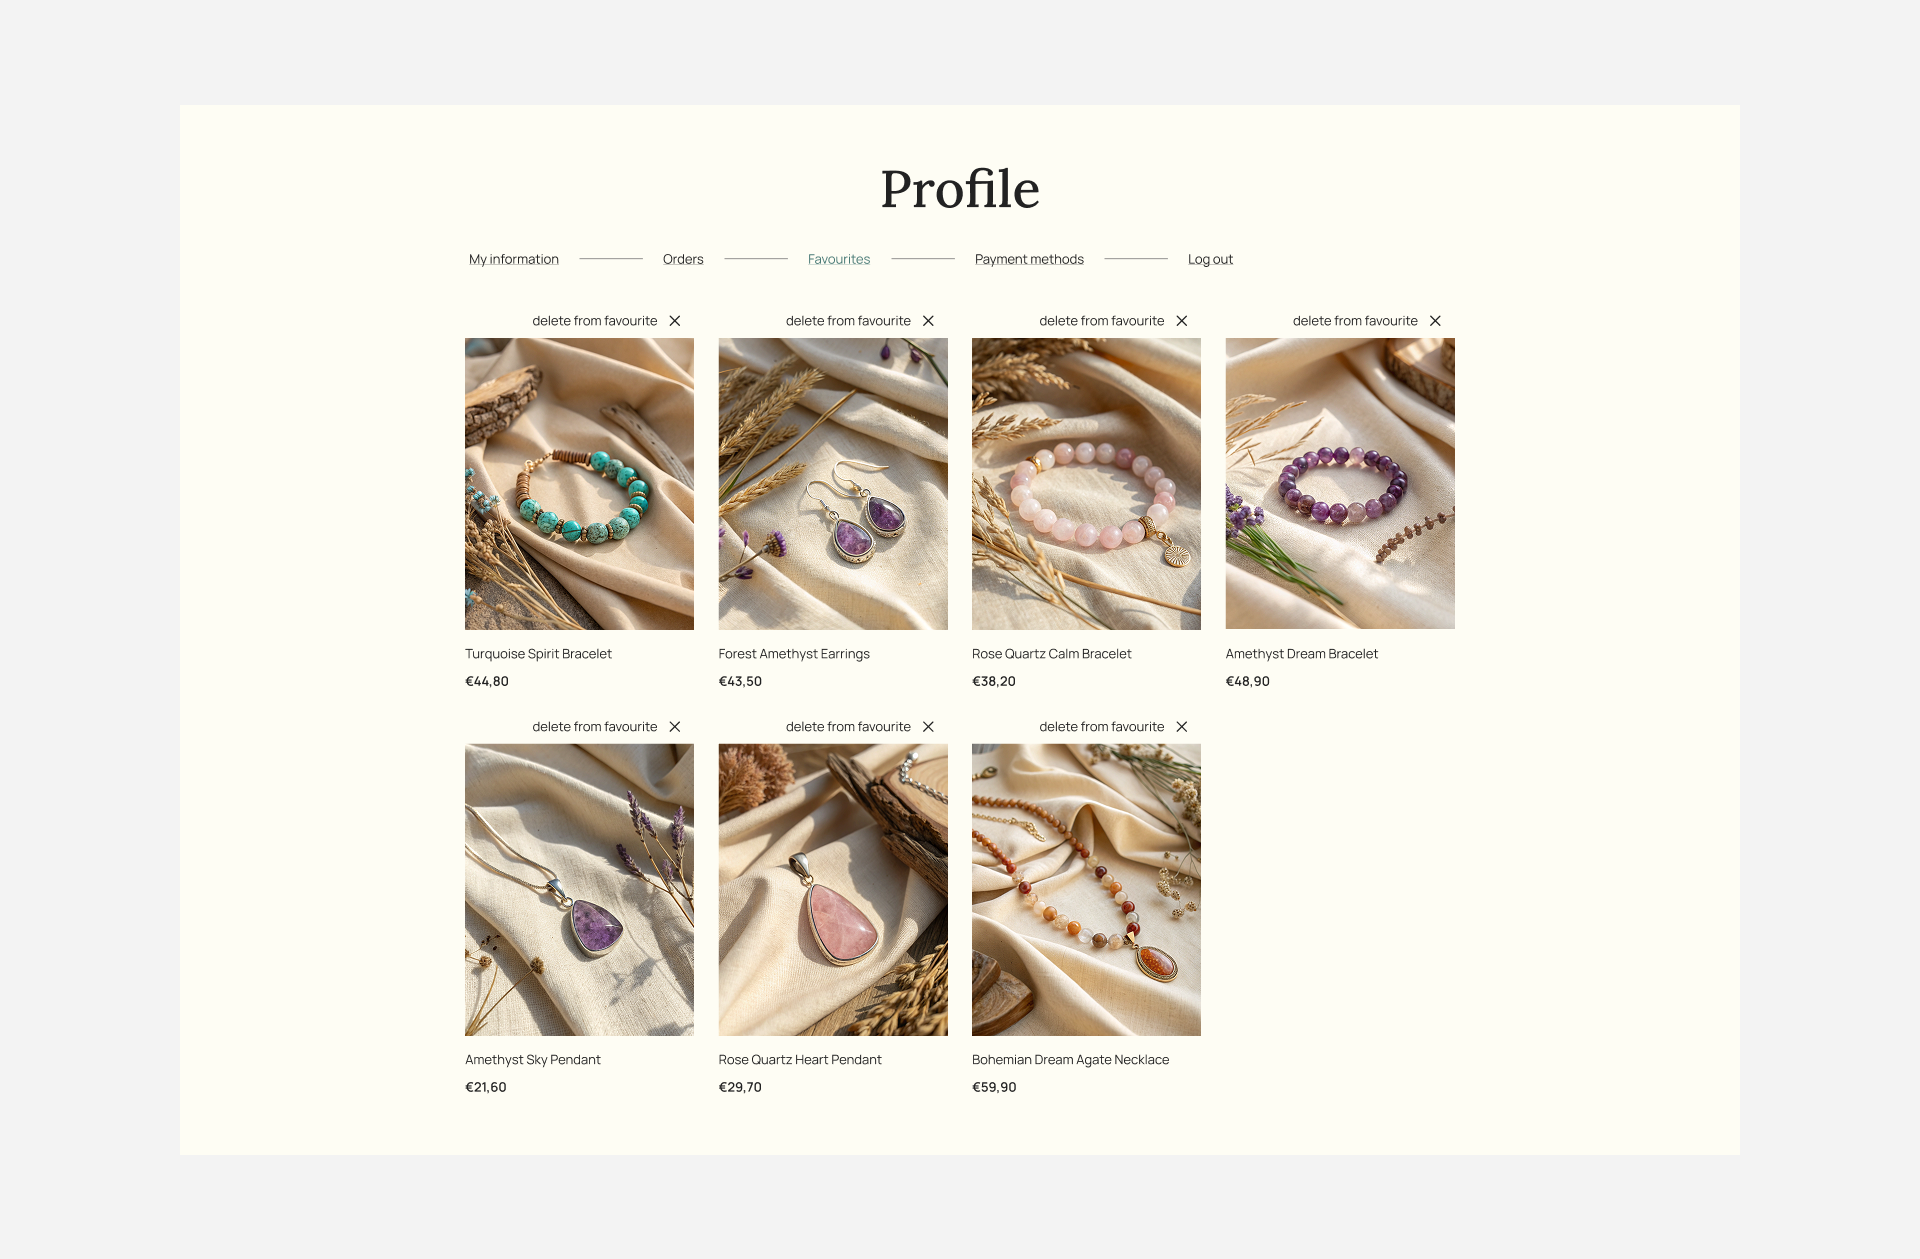
Task: Open the Amethyst Sky Pendant photo
Action: [579, 890]
